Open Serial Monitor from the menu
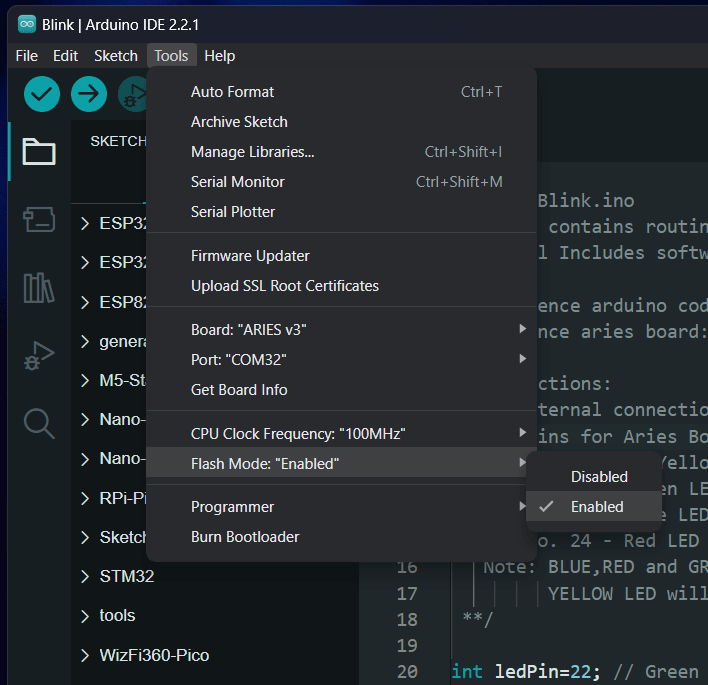Image resolution: width=708 pixels, height=685 pixels. pyautogui.click(x=342, y=182)
